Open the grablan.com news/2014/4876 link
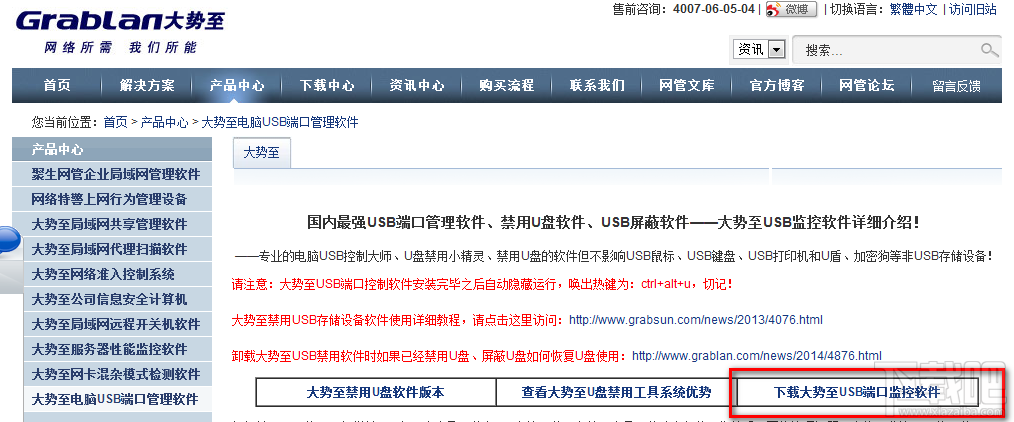Image resolution: width=1014 pixels, height=422 pixels. pos(757,355)
